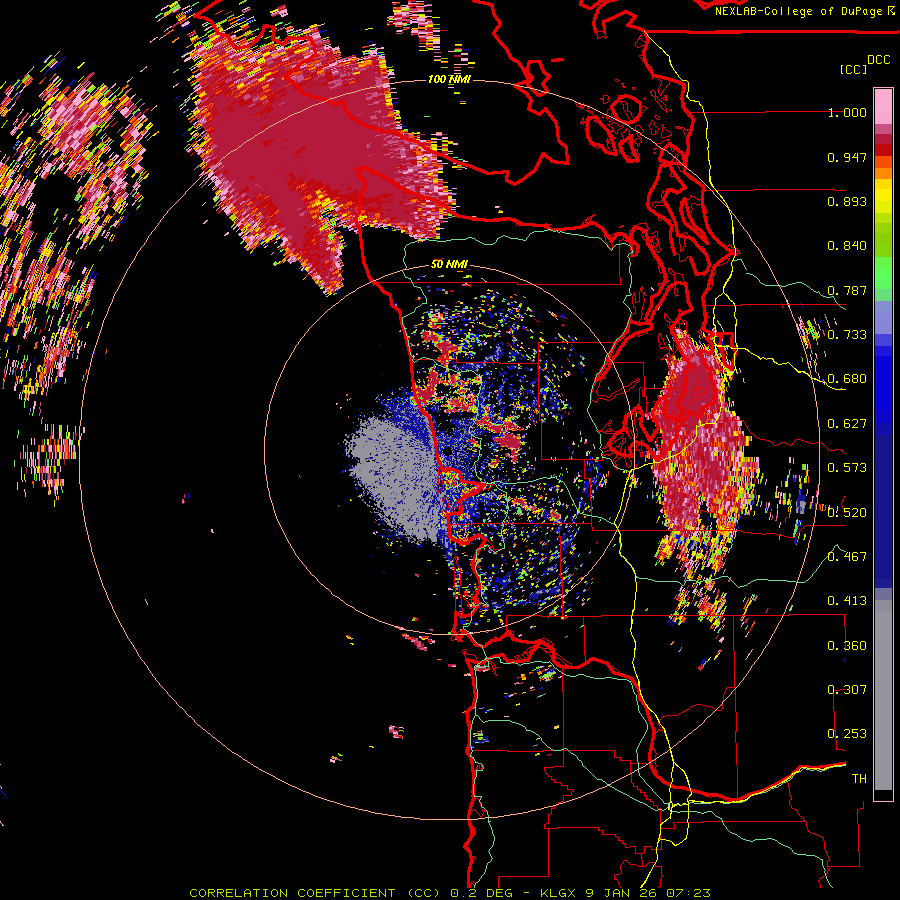Select the 0.893 scale value

(x=847, y=201)
